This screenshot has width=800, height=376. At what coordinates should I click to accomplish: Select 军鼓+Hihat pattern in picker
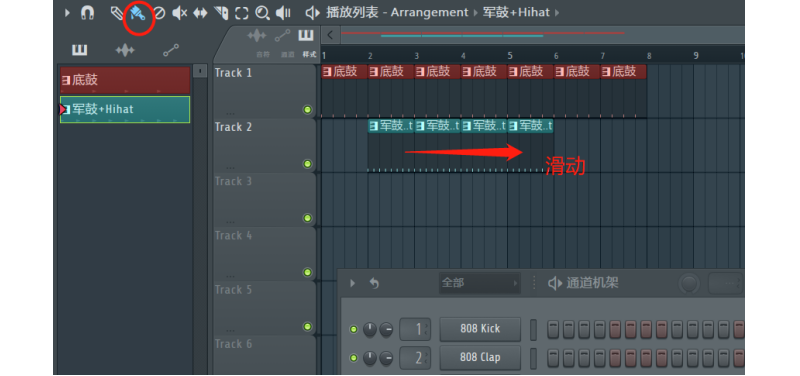[125, 109]
